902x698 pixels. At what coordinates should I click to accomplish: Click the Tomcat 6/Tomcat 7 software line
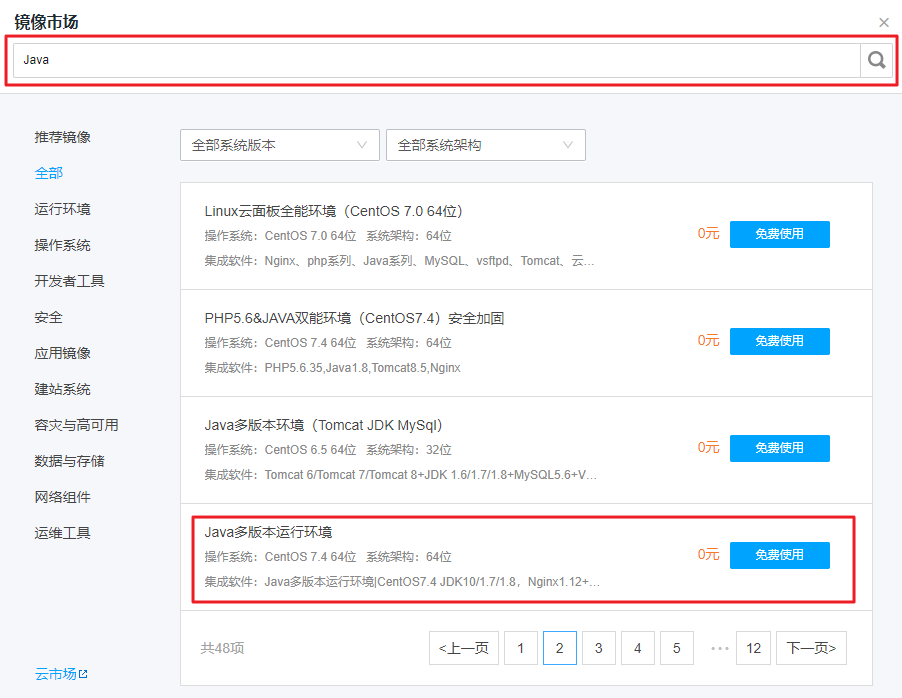[x=400, y=475]
